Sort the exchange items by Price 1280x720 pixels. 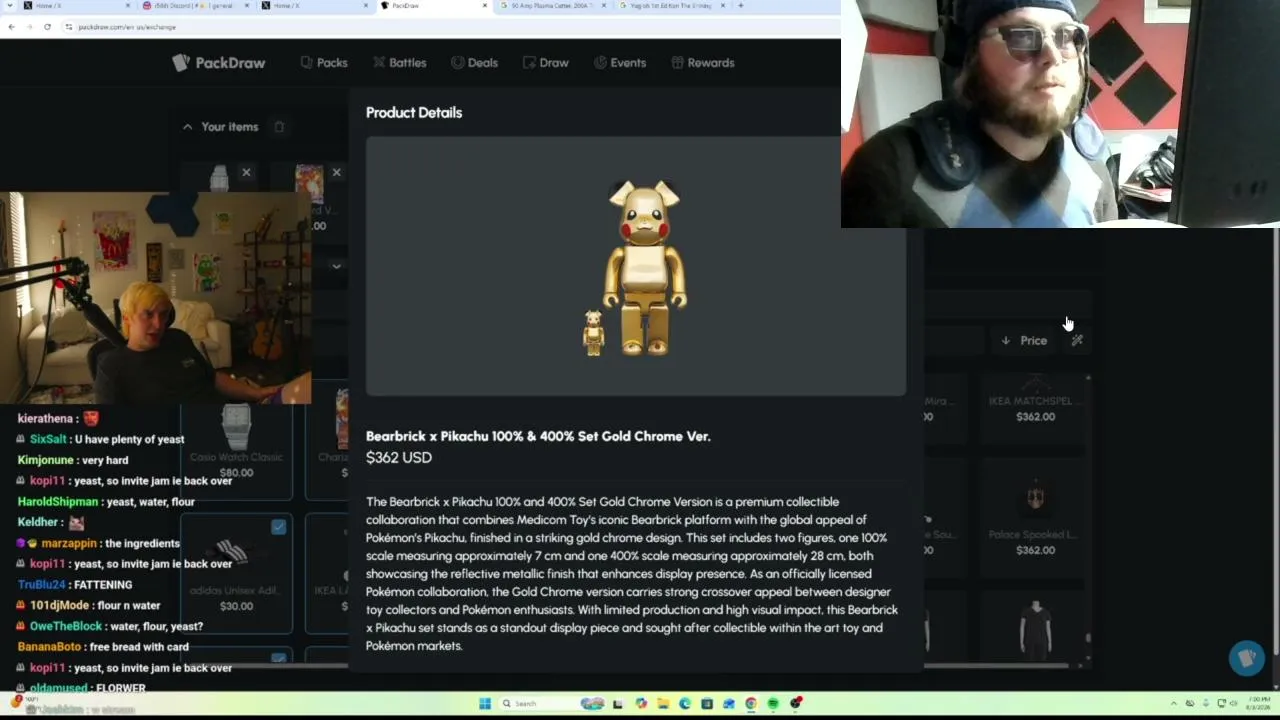(x=1024, y=341)
